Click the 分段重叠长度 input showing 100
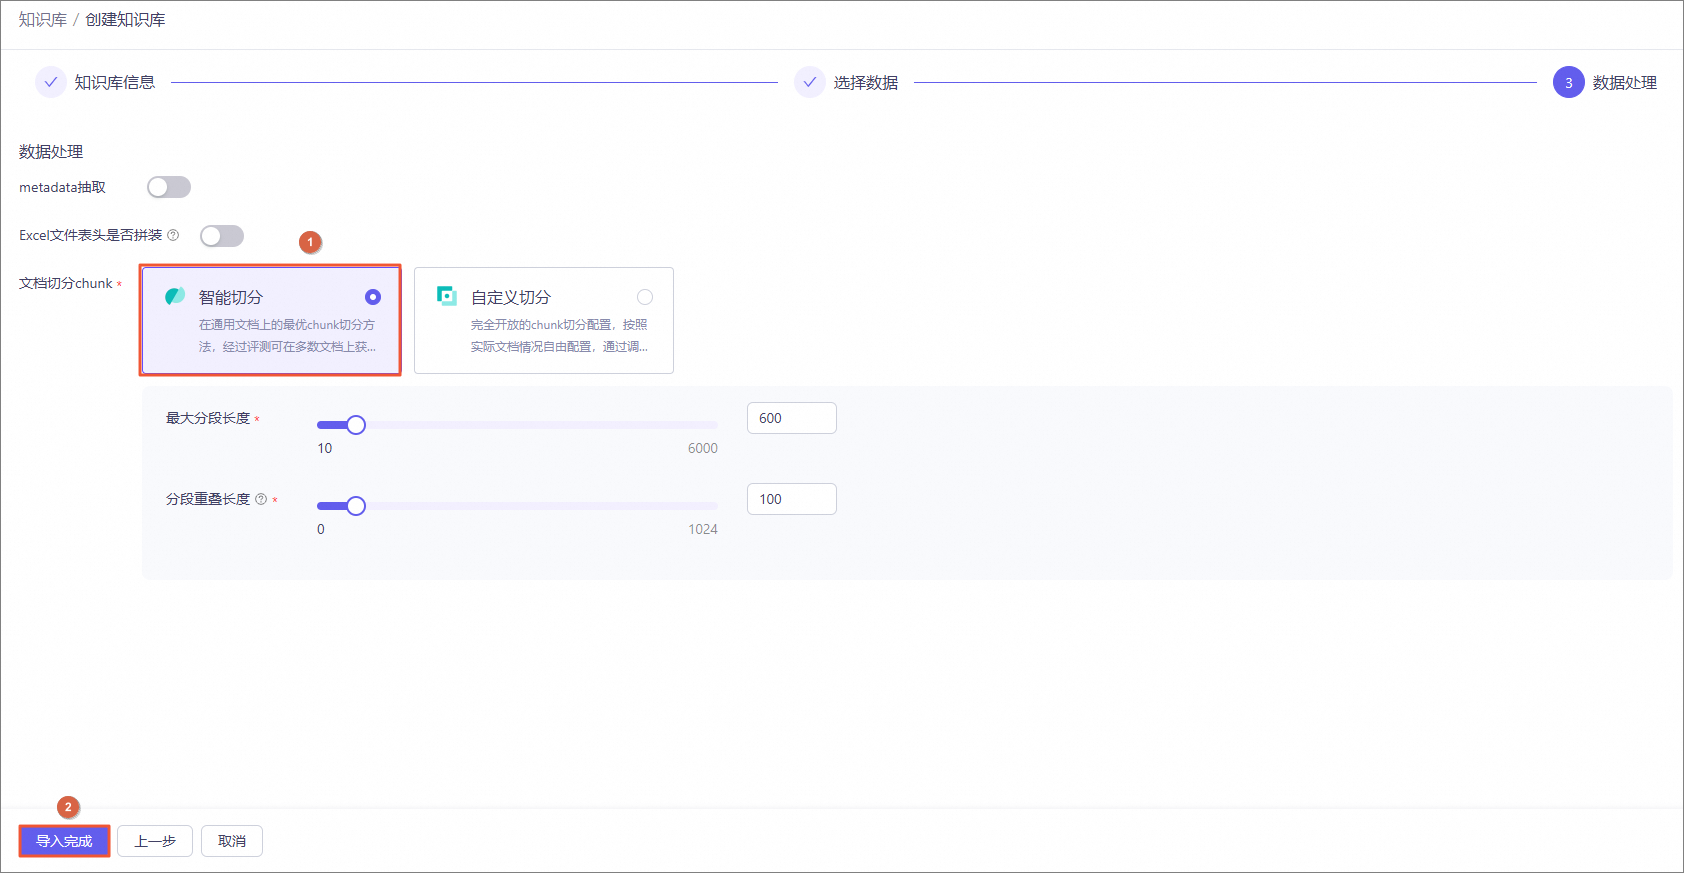The image size is (1684, 873). [792, 499]
